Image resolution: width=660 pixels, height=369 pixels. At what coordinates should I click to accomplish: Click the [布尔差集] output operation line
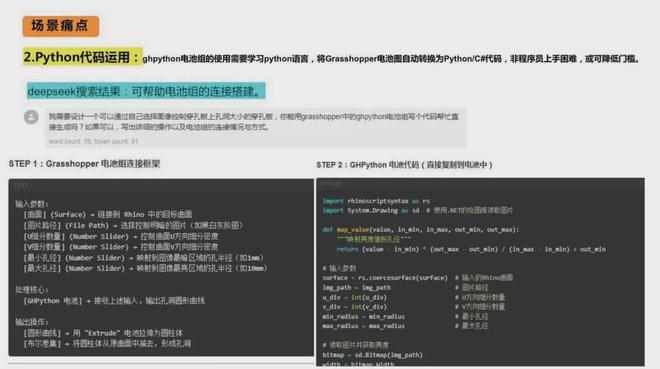pos(107,344)
